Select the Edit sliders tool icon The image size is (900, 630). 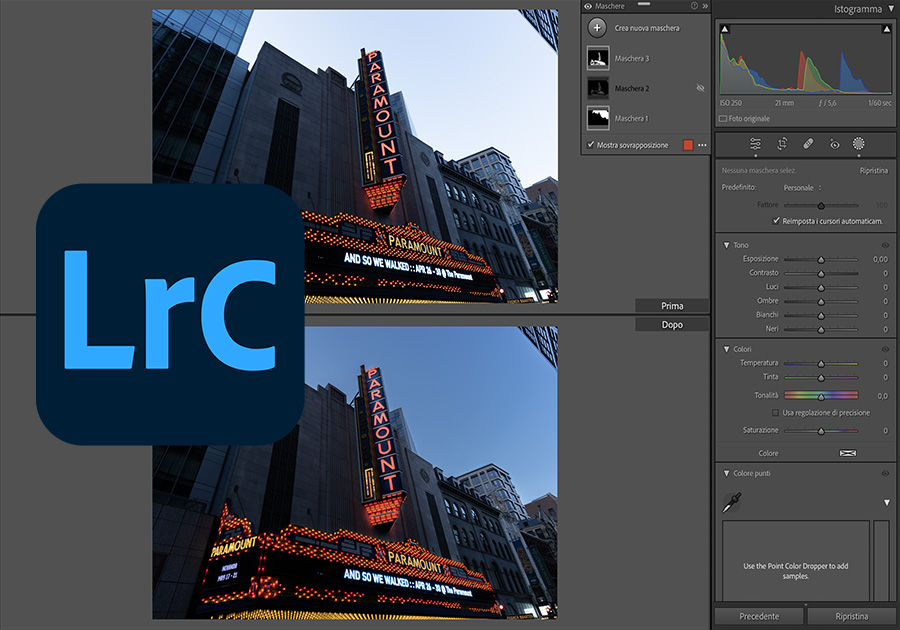pyautogui.click(x=755, y=144)
